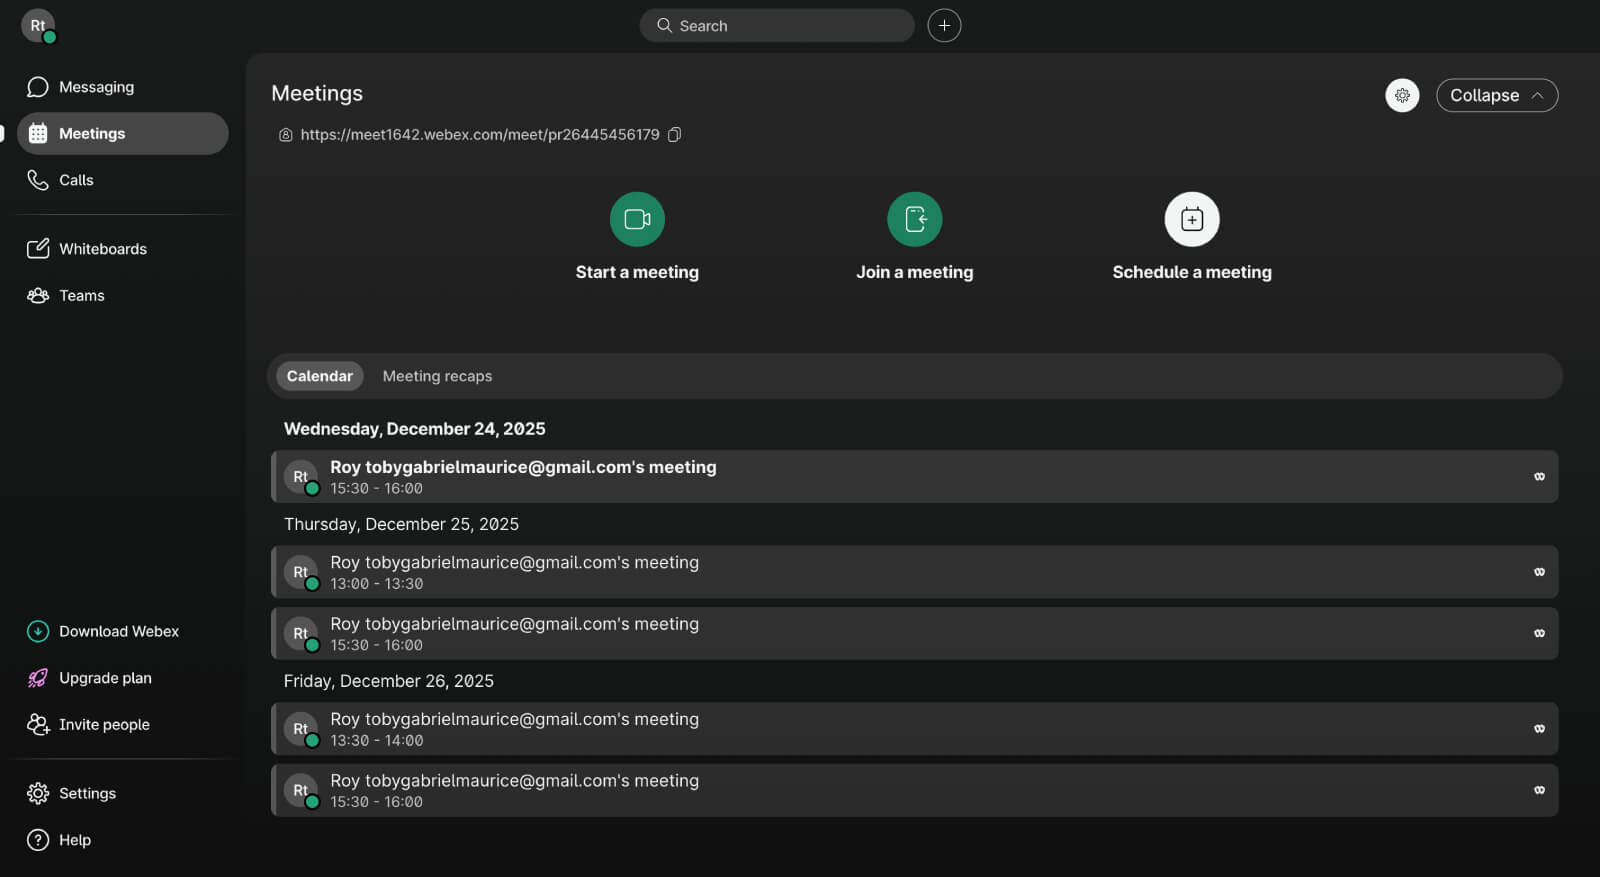Switch to the Calendar tab
1600x877 pixels.
pyautogui.click(x=320, y=376)
